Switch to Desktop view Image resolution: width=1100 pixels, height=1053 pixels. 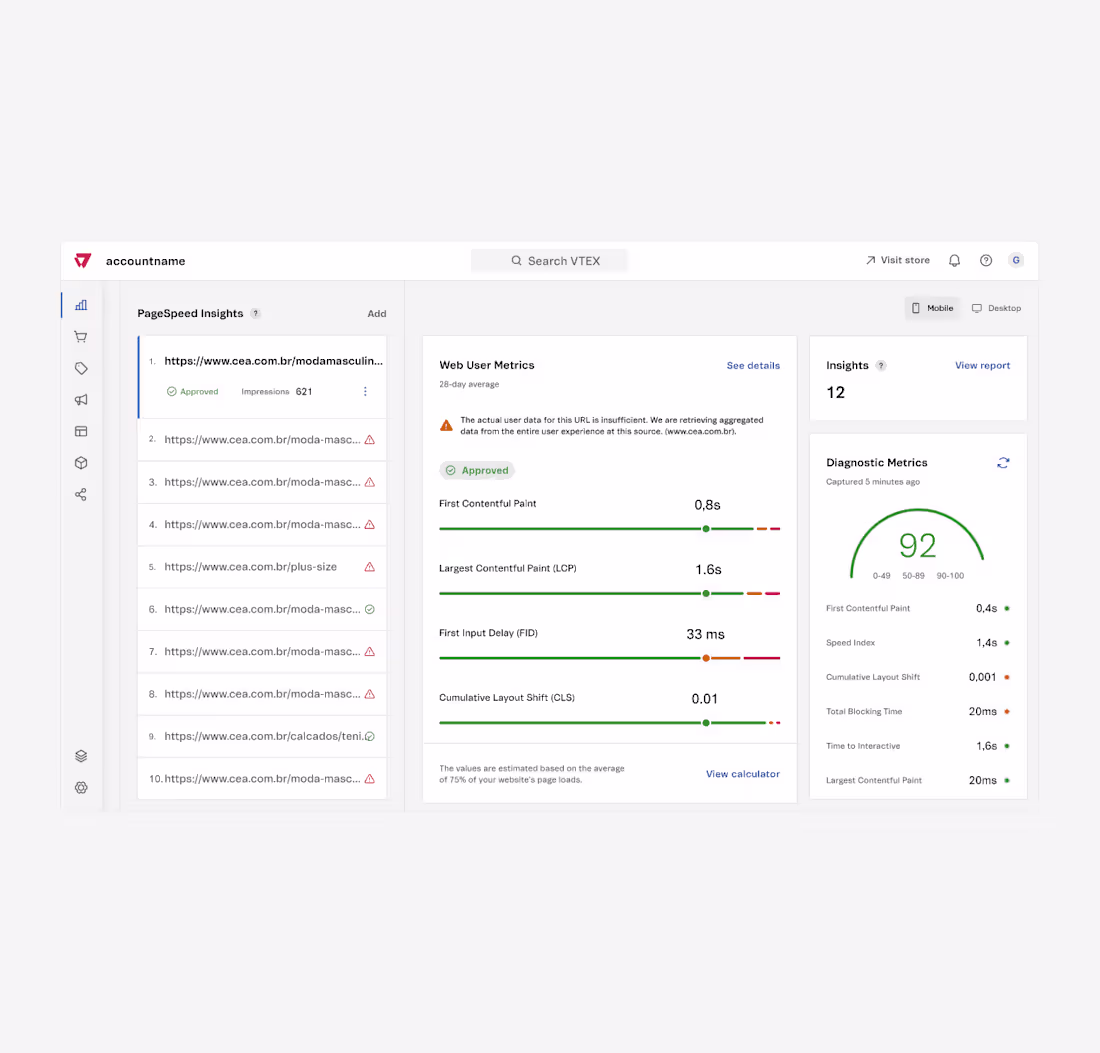pos(996,308)
